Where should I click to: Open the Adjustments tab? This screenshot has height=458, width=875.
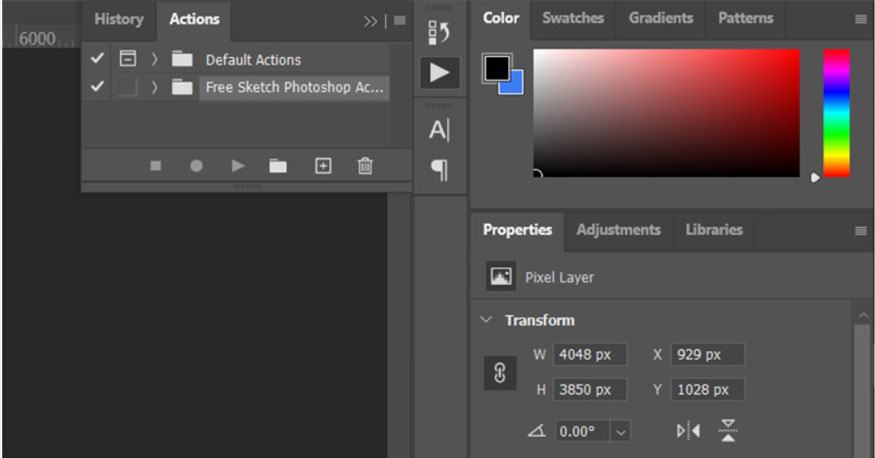coord(618,230)
